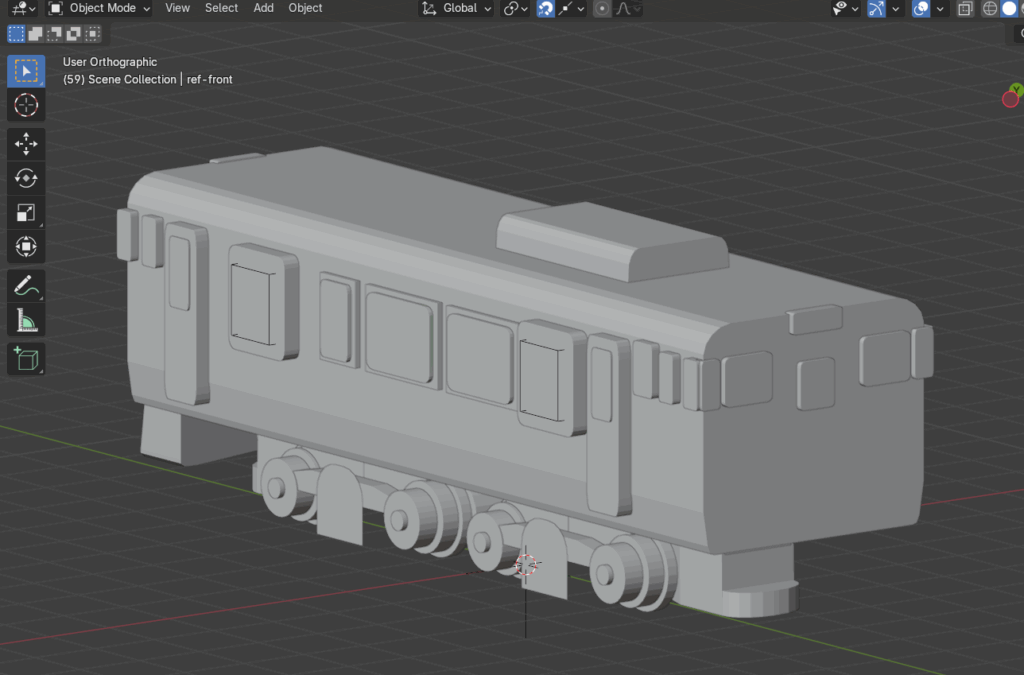
Task: Select the Add Cube tool
Action: click(x=26, y=358)
